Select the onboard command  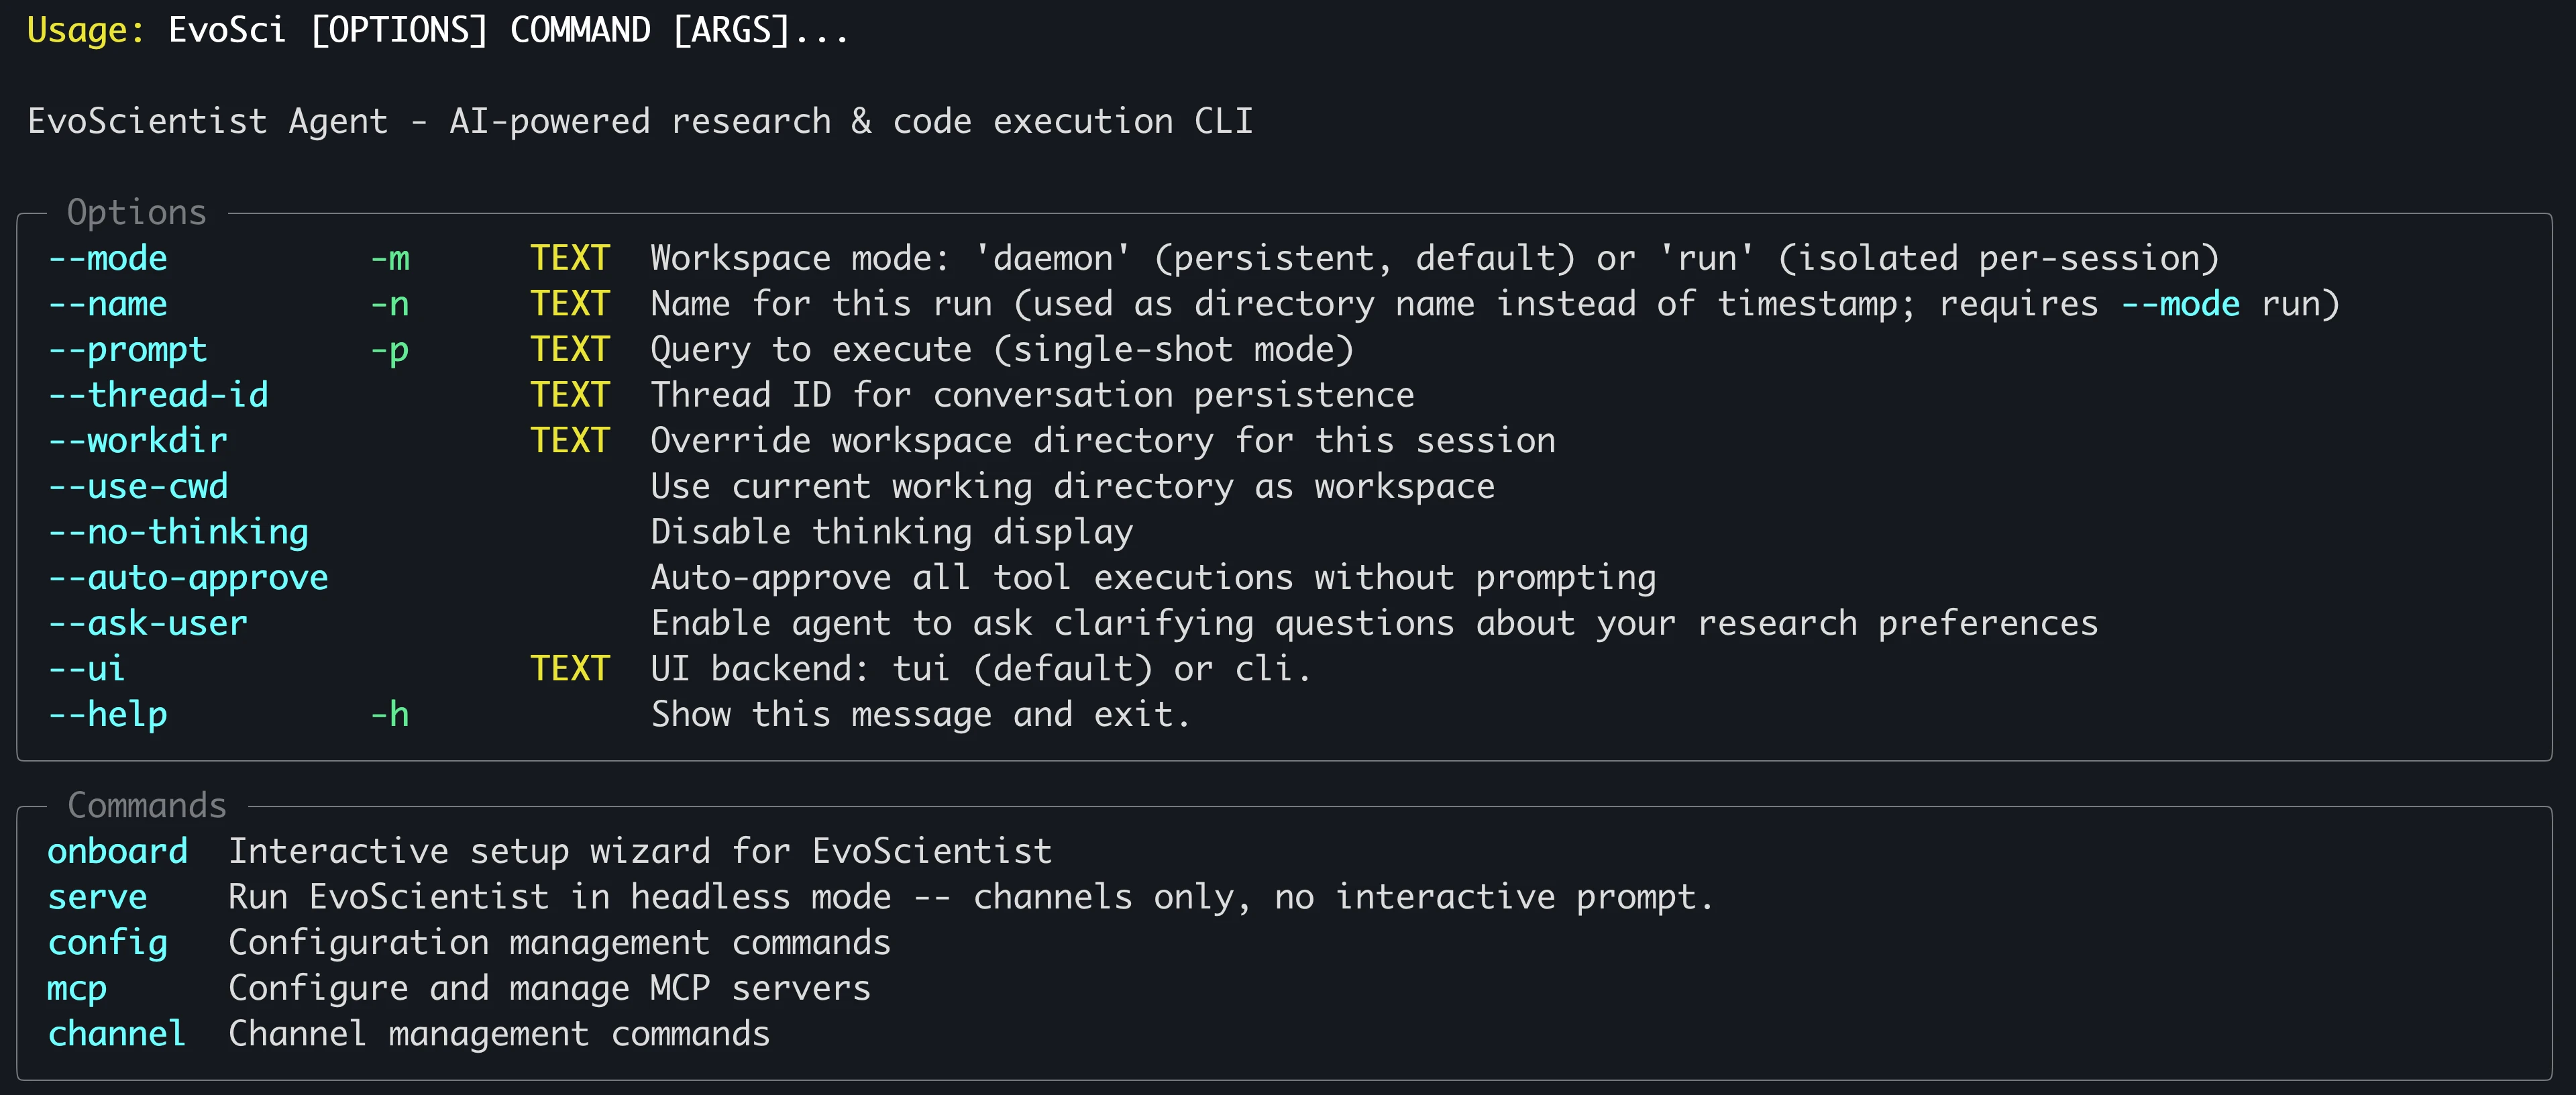tap(118, 852)
